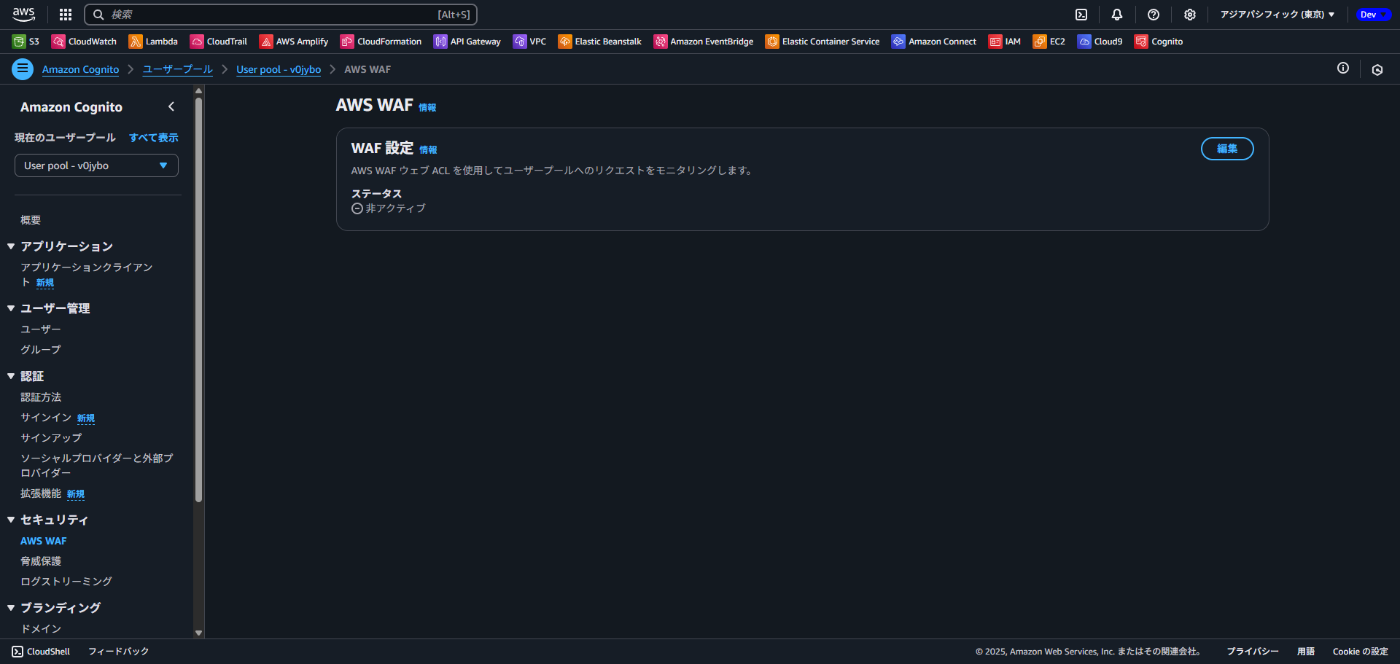This screenshot has height=664, width=1400.
Task: Open Cognito favorite shortcut
Action: tap(1159, 42)
